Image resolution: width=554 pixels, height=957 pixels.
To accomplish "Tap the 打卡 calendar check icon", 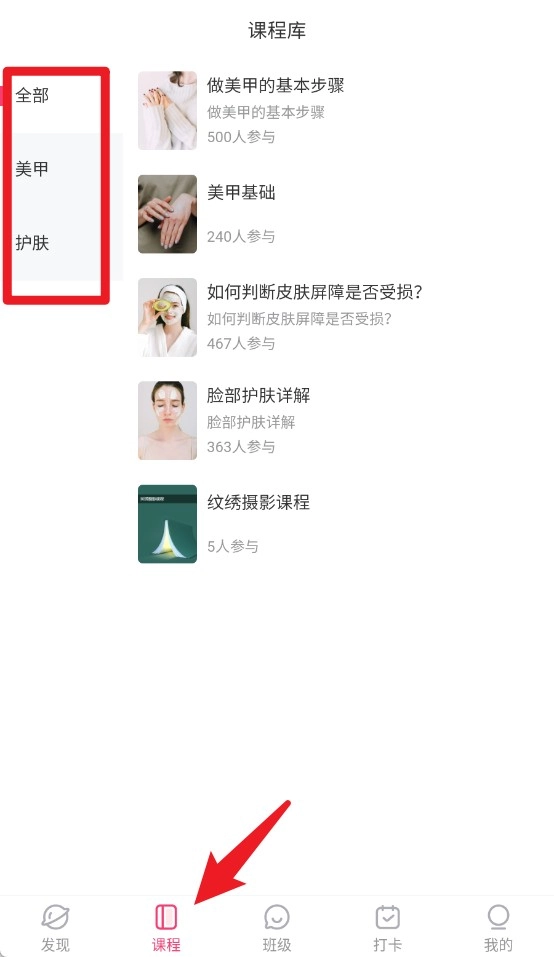I will coord(387,916).
